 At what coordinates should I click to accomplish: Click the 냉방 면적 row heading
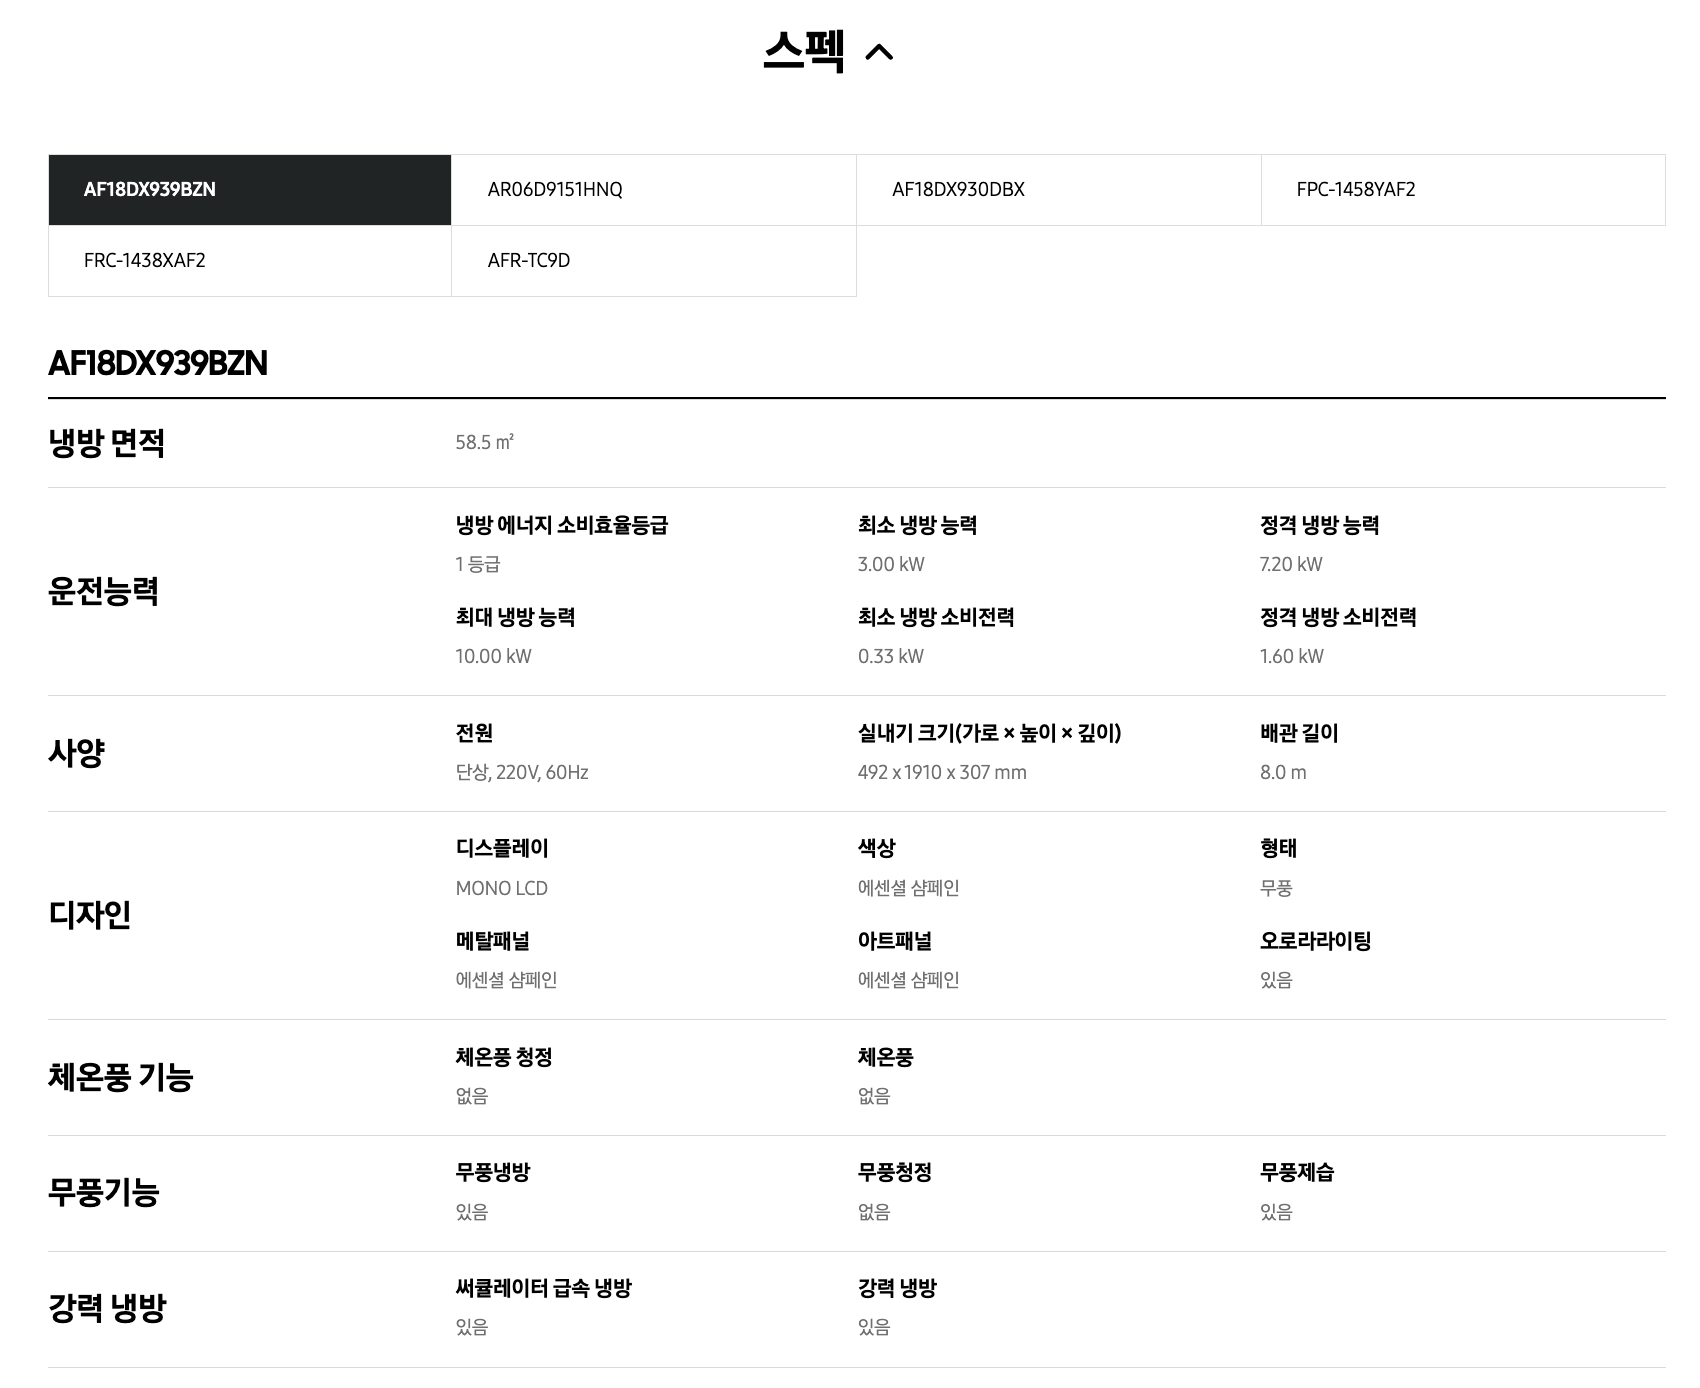[x=107, y=443]
